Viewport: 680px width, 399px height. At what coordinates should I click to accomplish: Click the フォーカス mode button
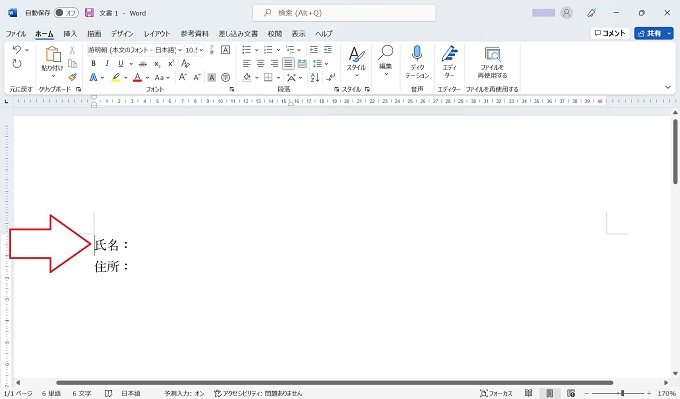pyautogui.click(x=497, y=393)
